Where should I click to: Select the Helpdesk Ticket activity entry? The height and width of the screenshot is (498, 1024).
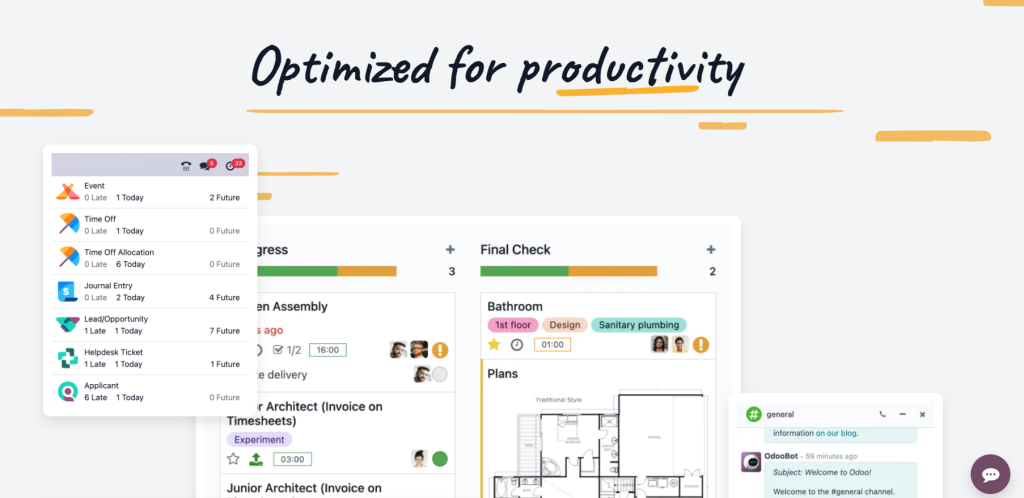pyautogui.click(x=148, y=358)
